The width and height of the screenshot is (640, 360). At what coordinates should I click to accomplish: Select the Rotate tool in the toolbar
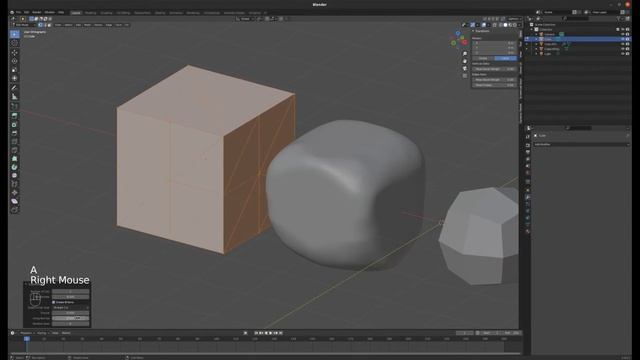coord(14,61)
